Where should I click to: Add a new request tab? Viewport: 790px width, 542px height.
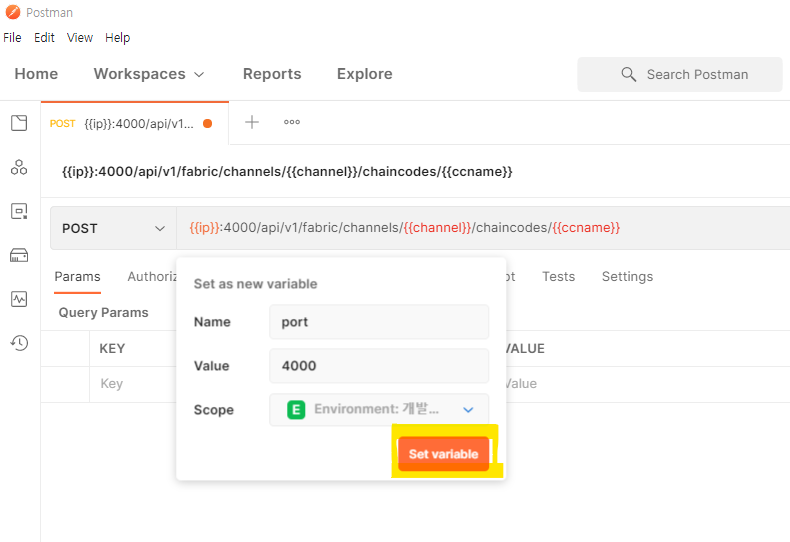(252, 122)
